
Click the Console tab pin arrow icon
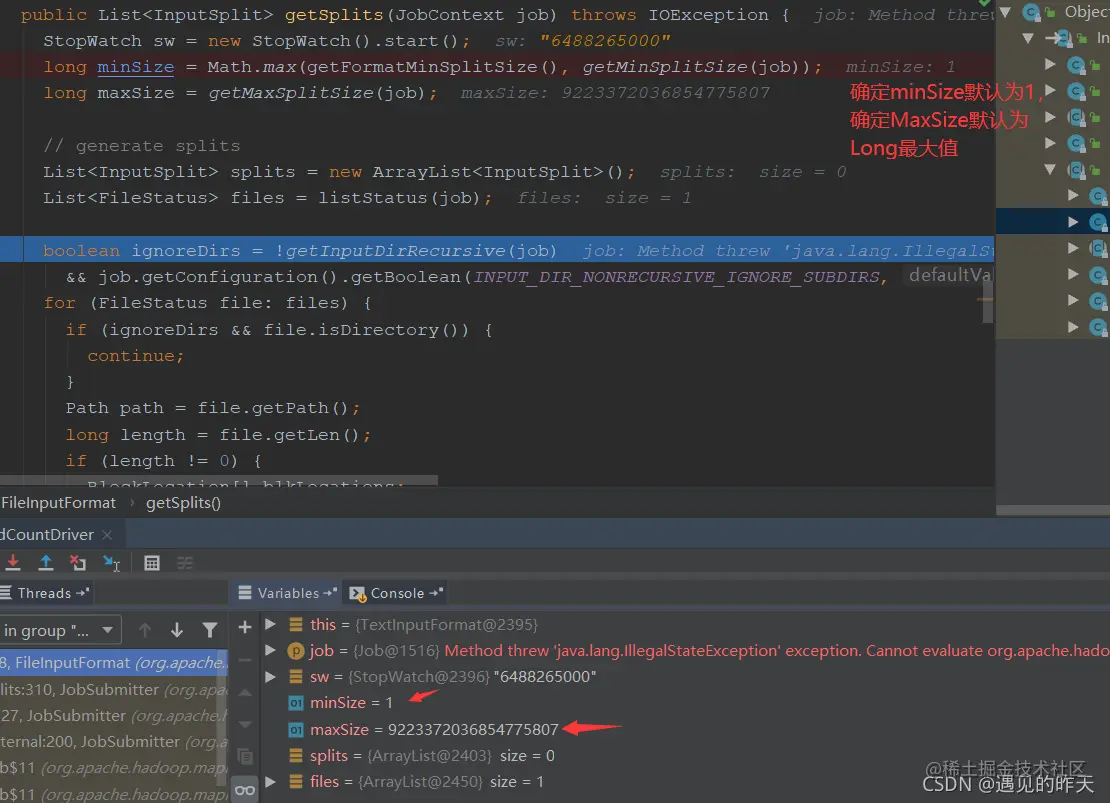click(x=436, y=593)
